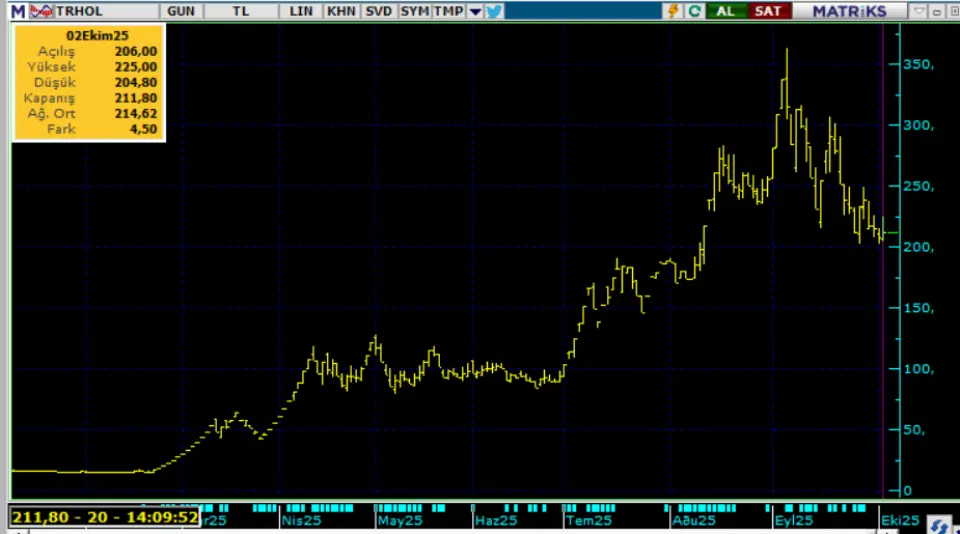Toggle the SVD level option
The width and height of the screenshot is (960, 534).
[378, 11]
